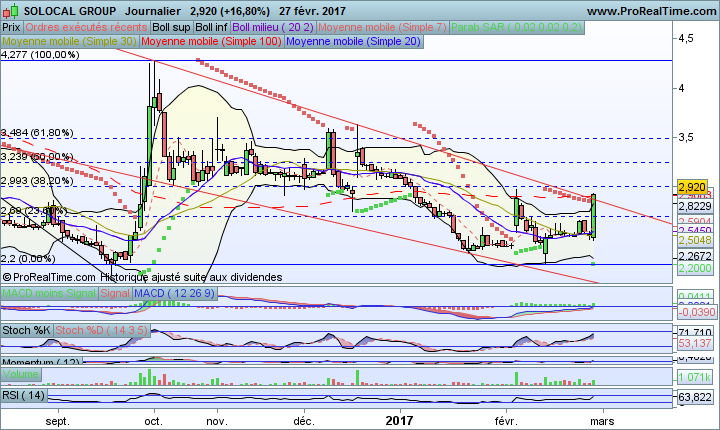
Task: Click the 3,5 price scale label
Action: pos(686,137)
